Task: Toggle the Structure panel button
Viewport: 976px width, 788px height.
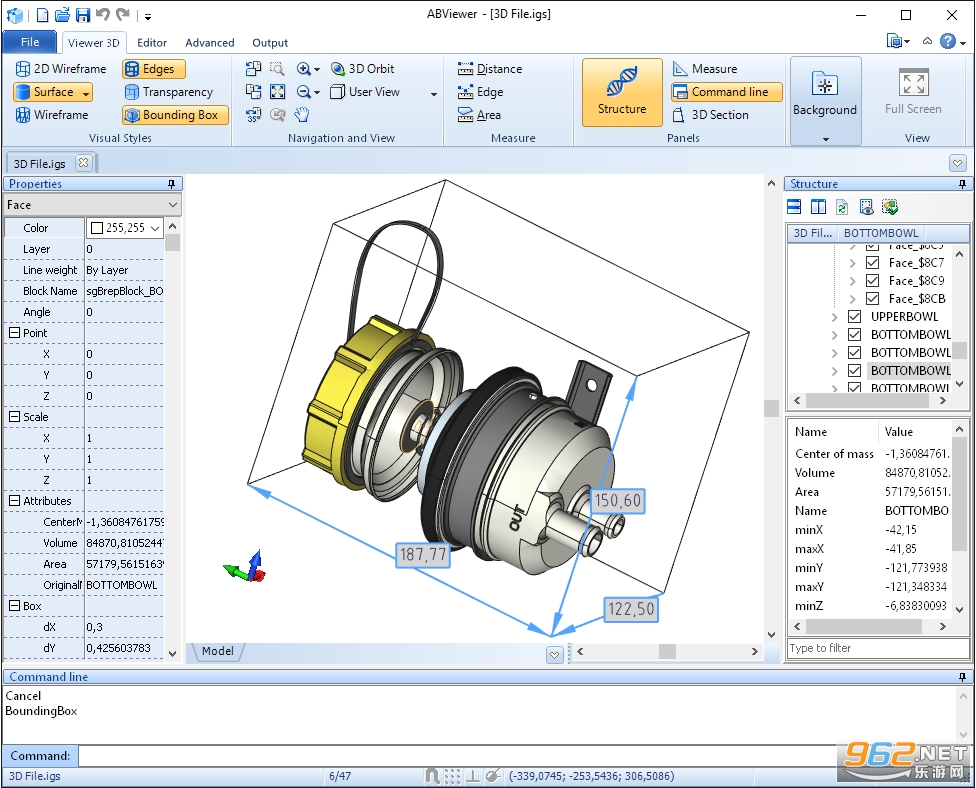Action: click(x=622, y=92)
